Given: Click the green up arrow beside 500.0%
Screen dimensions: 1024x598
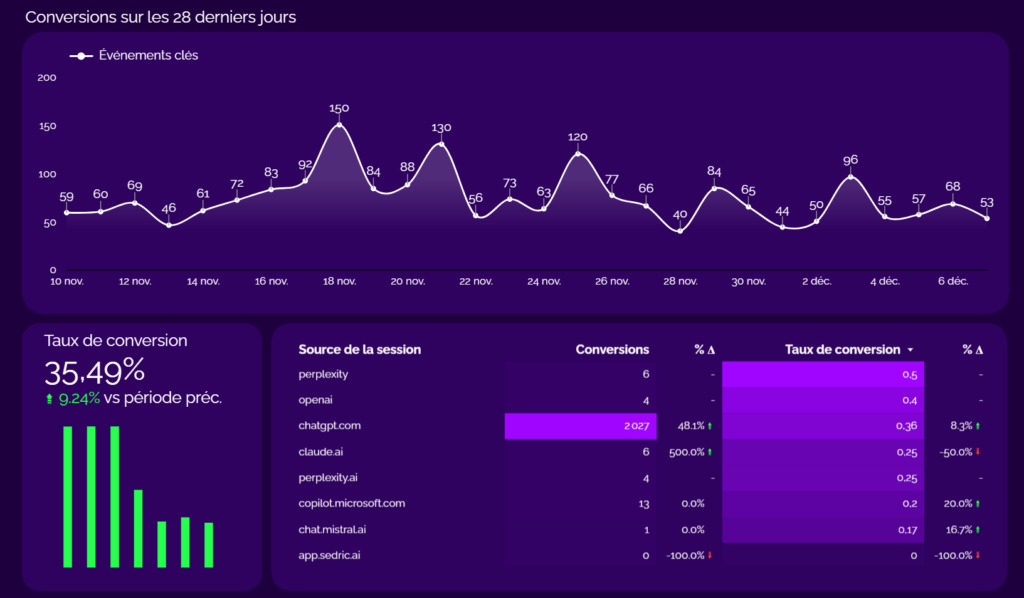Looking at the screenshot, I should pyautogui.click(x=710, y=451).
